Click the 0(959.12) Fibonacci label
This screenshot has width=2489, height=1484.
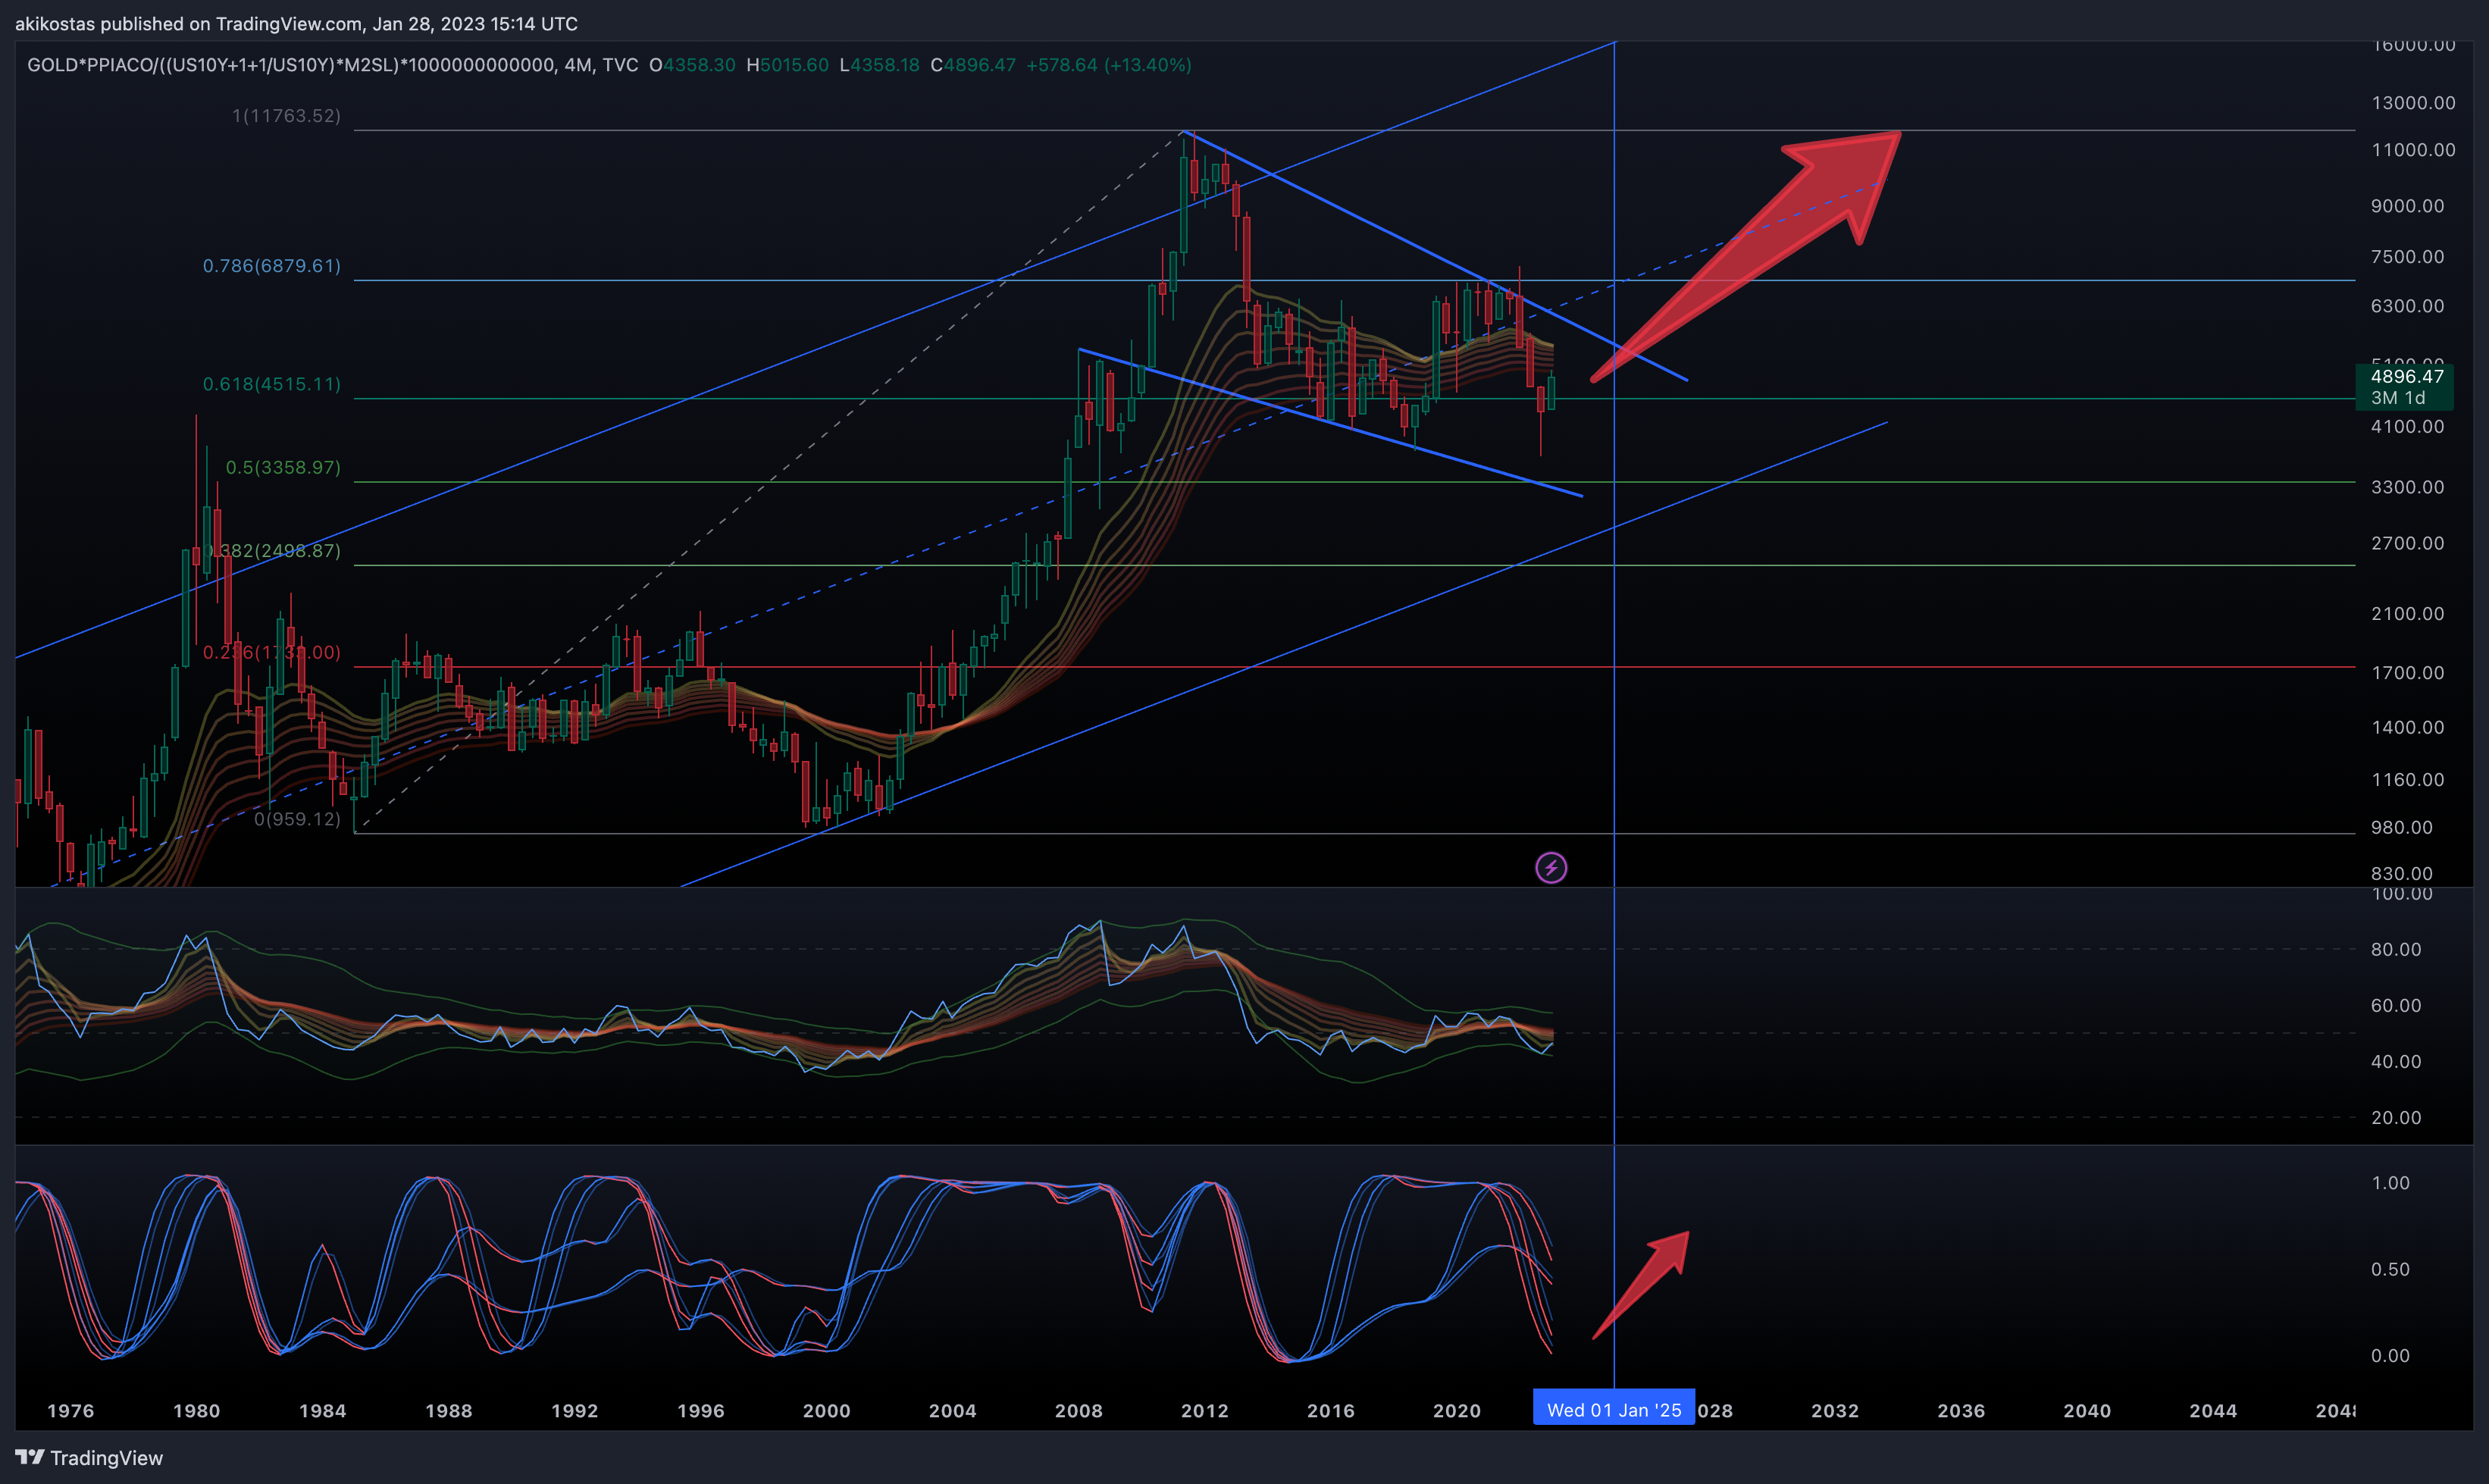pyautogui.click(x=297, y=819)
